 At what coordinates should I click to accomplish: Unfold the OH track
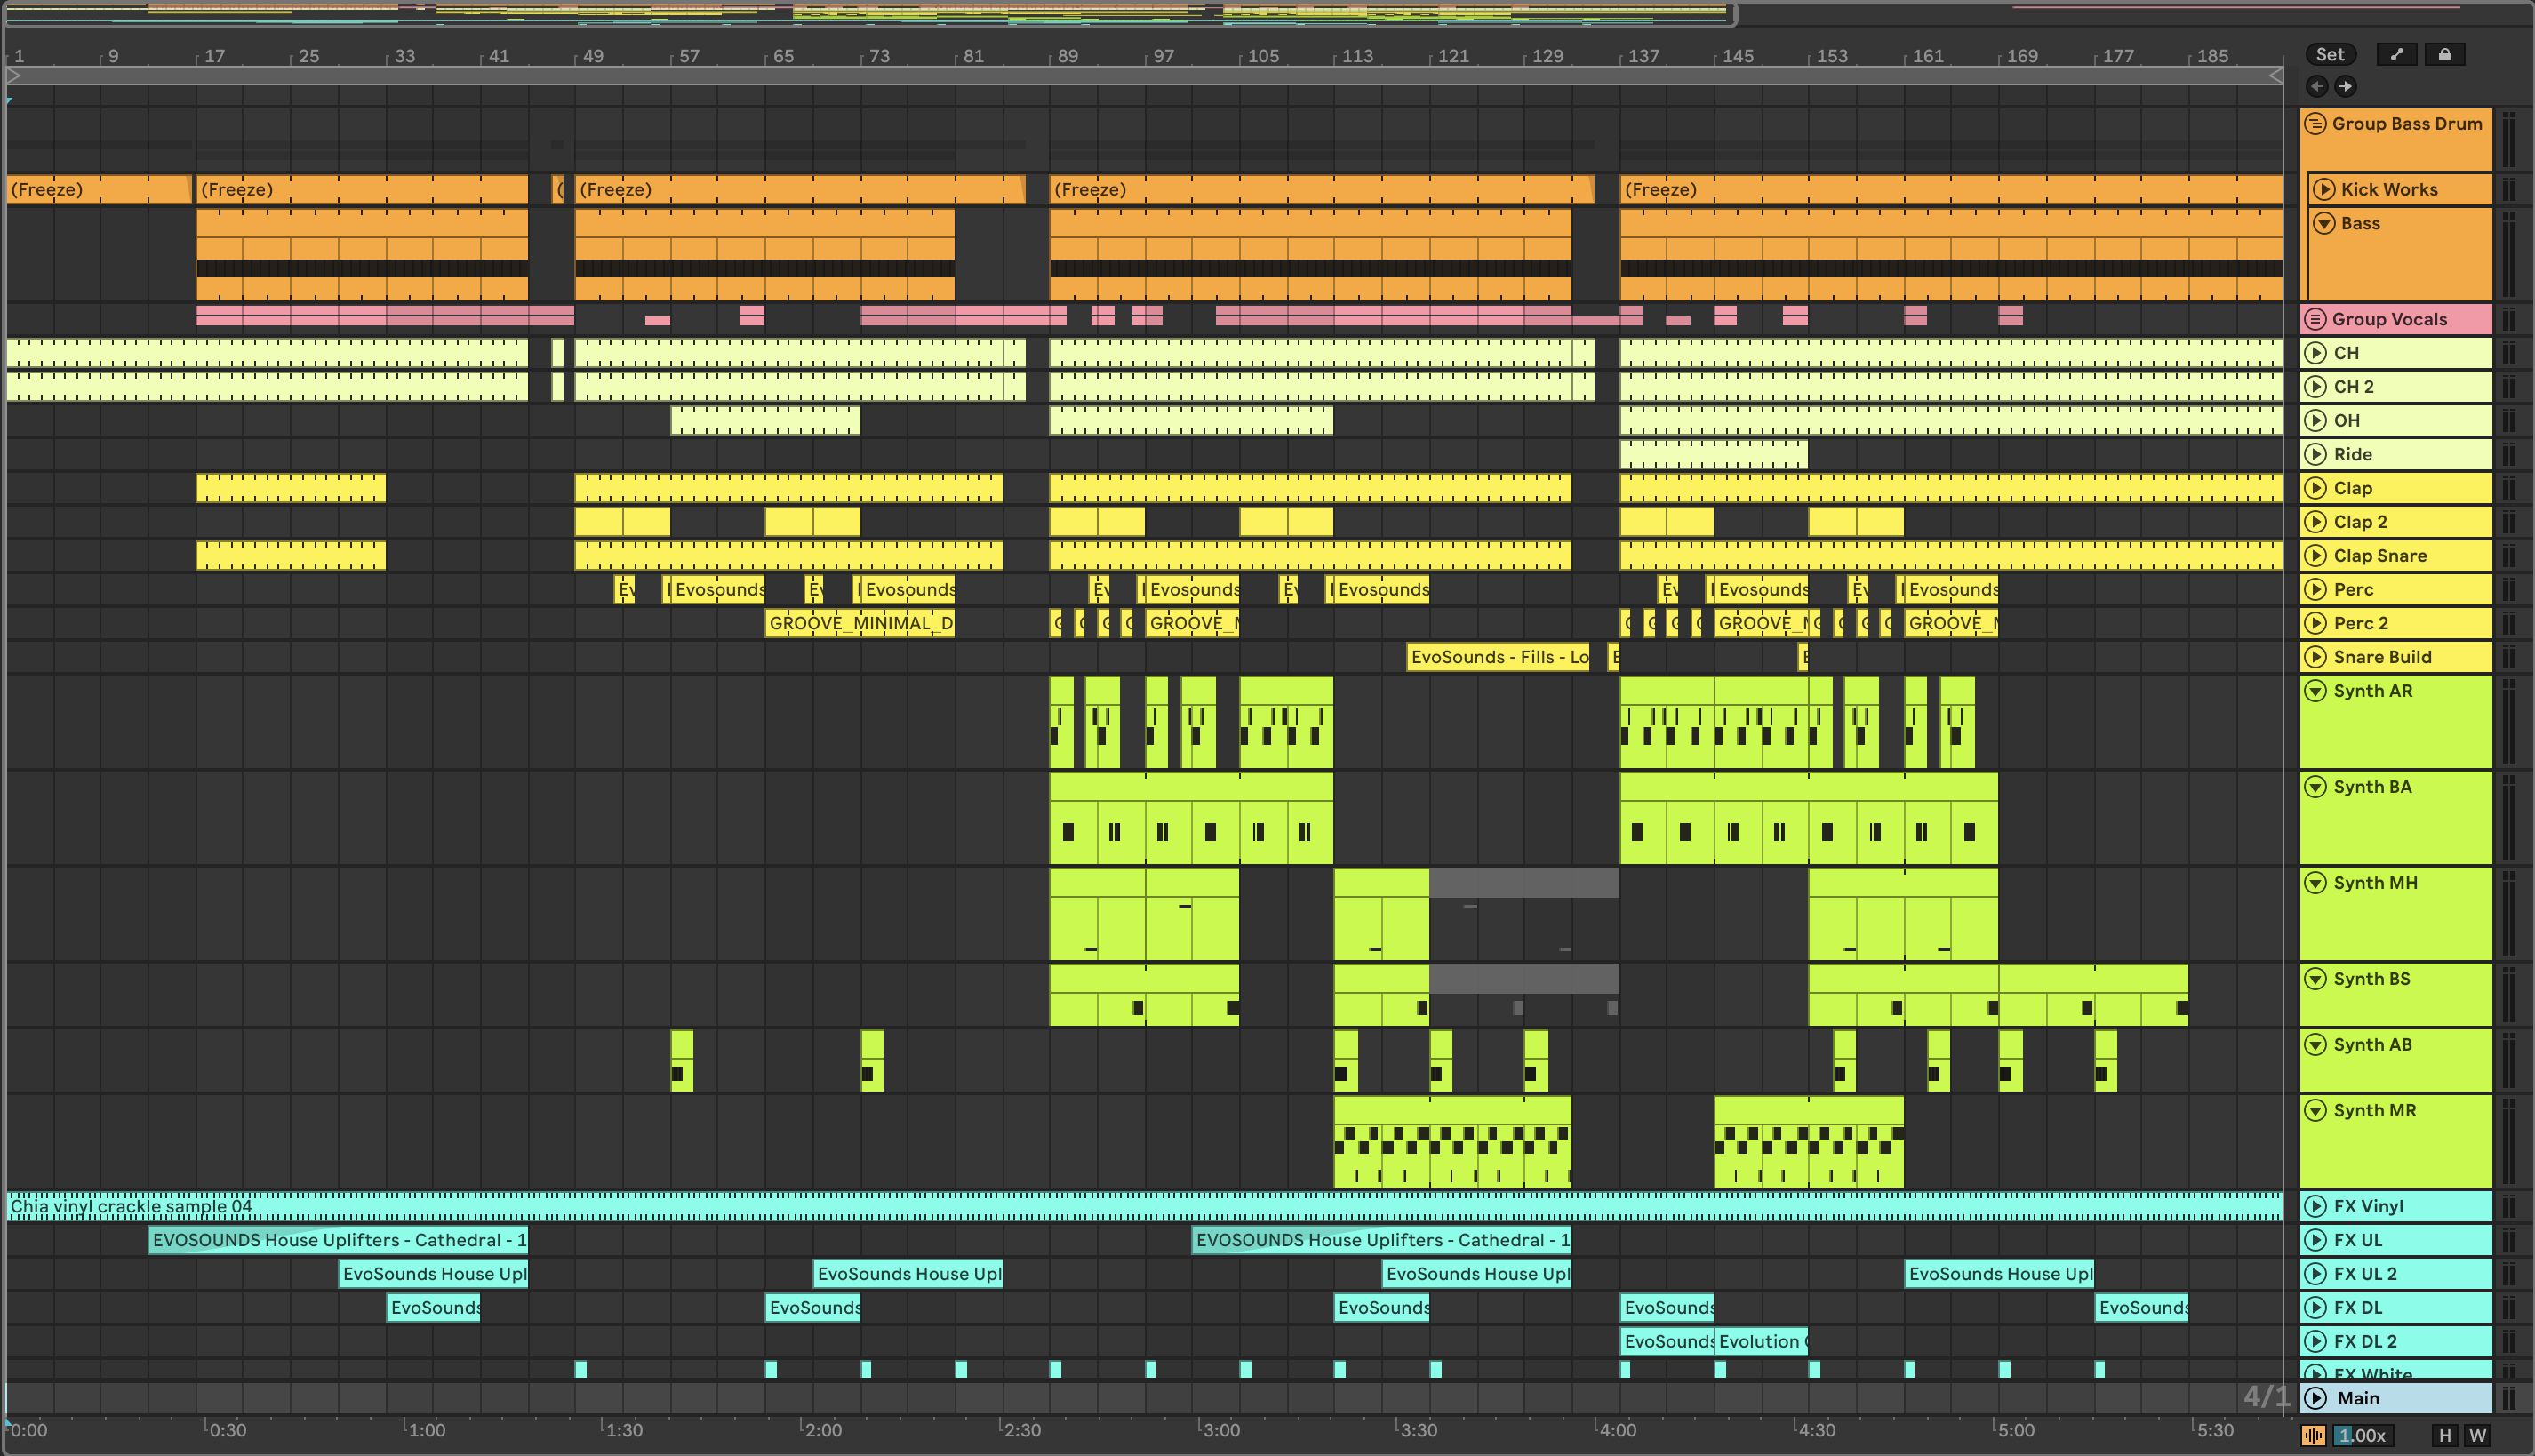[2316, 421]
